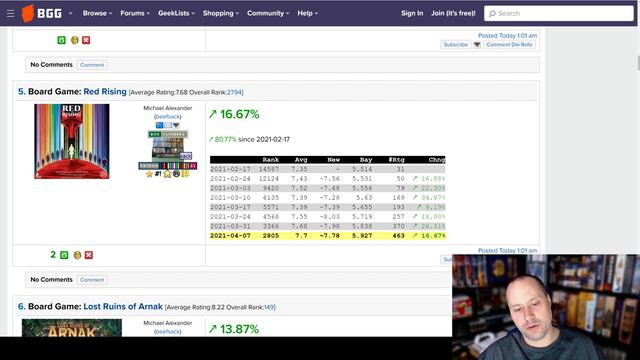Open the Red Rising box cover thumbnail
The height and width of the screenshot is (360, 640).
pos(72,141)
